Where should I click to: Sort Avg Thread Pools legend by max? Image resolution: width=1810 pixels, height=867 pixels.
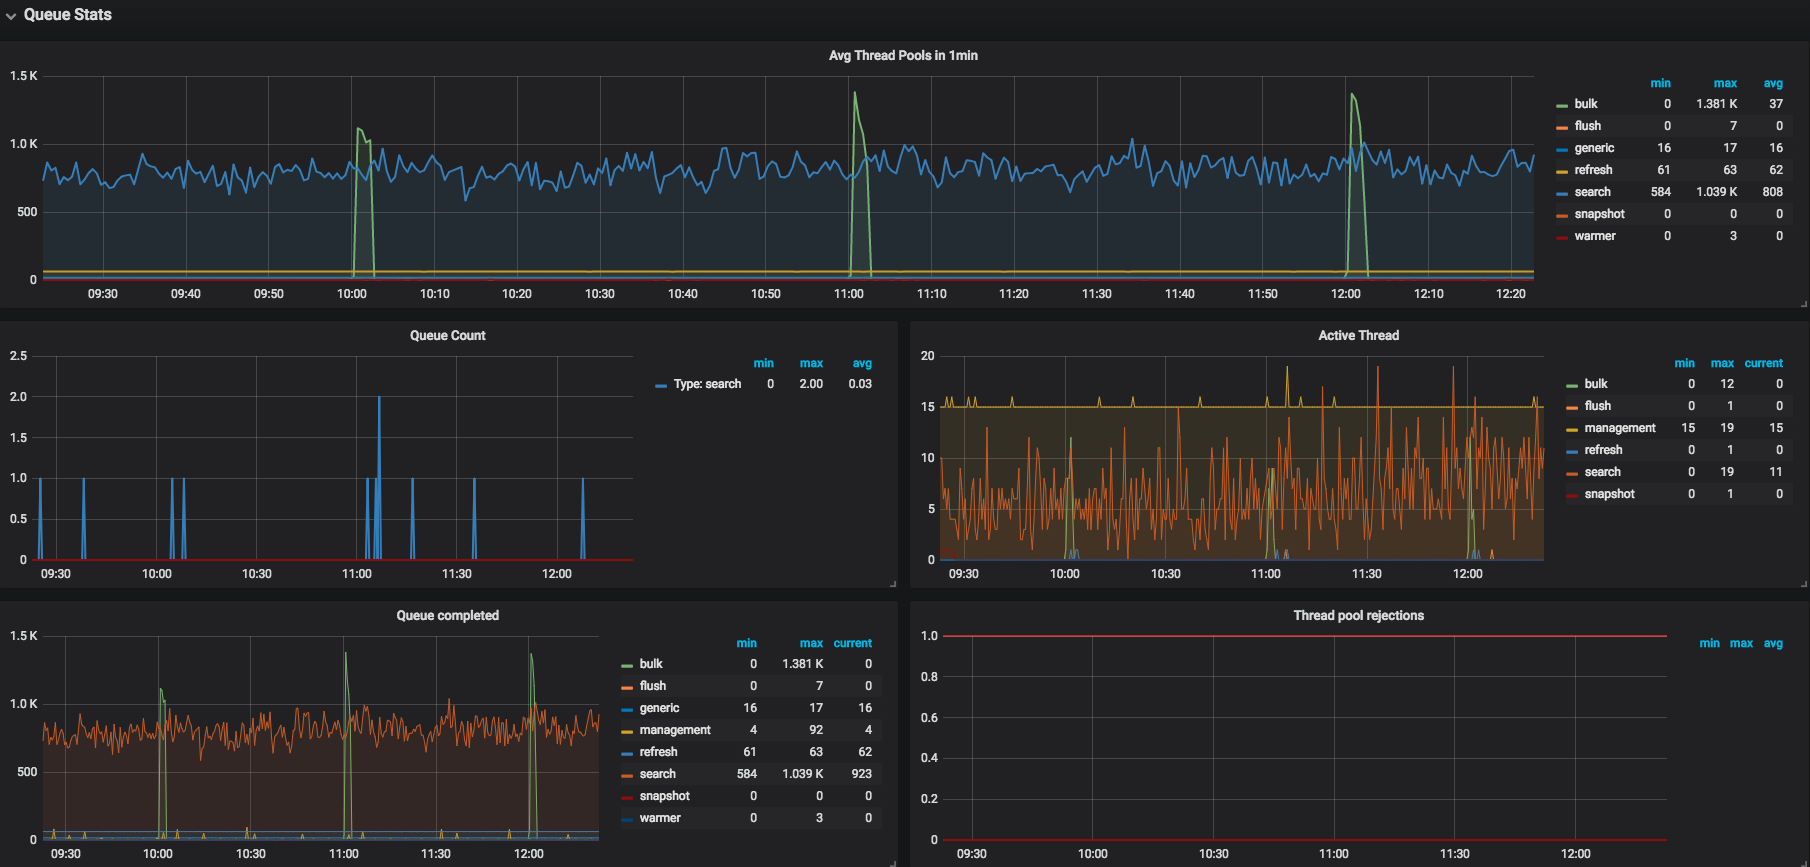[1724, 84]
